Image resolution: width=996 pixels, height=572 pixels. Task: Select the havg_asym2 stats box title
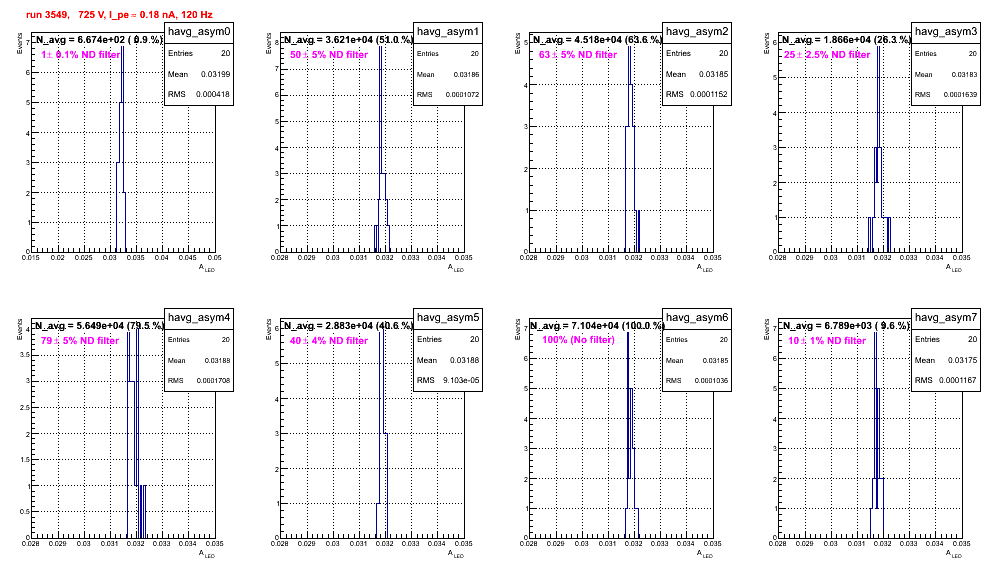coord(697,31)
